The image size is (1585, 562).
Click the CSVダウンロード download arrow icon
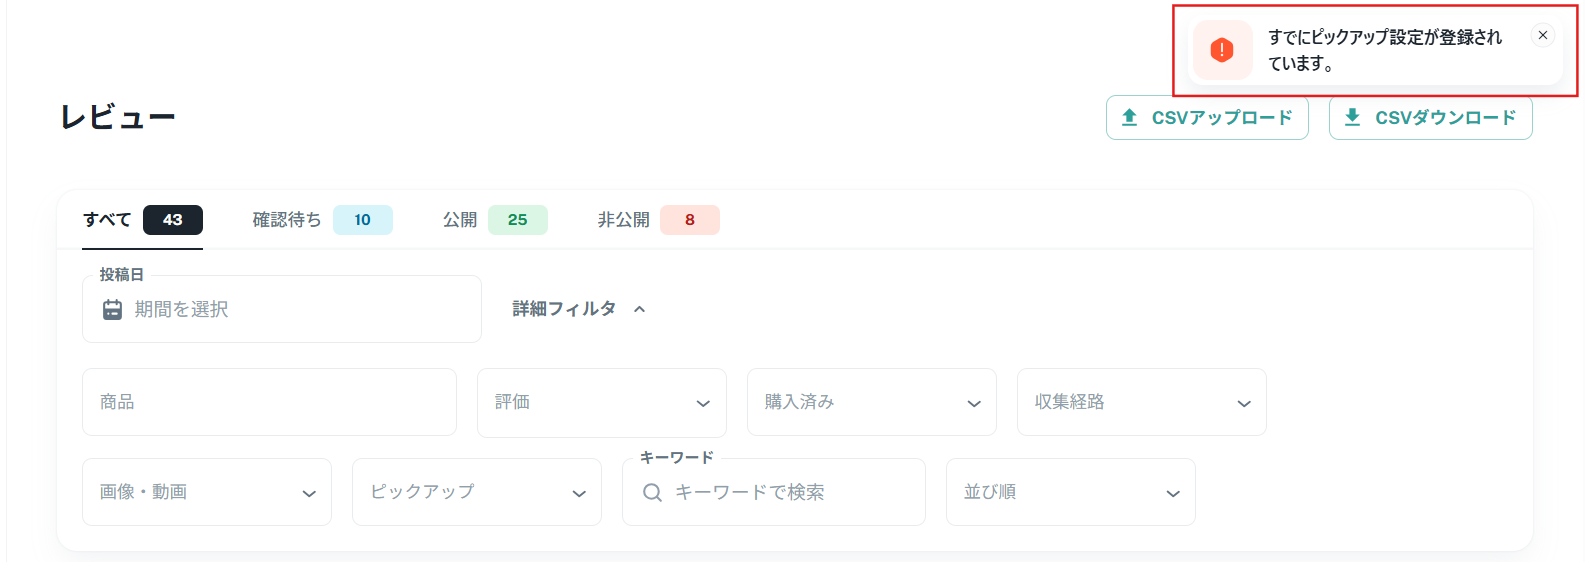[x=1353, y=117]
